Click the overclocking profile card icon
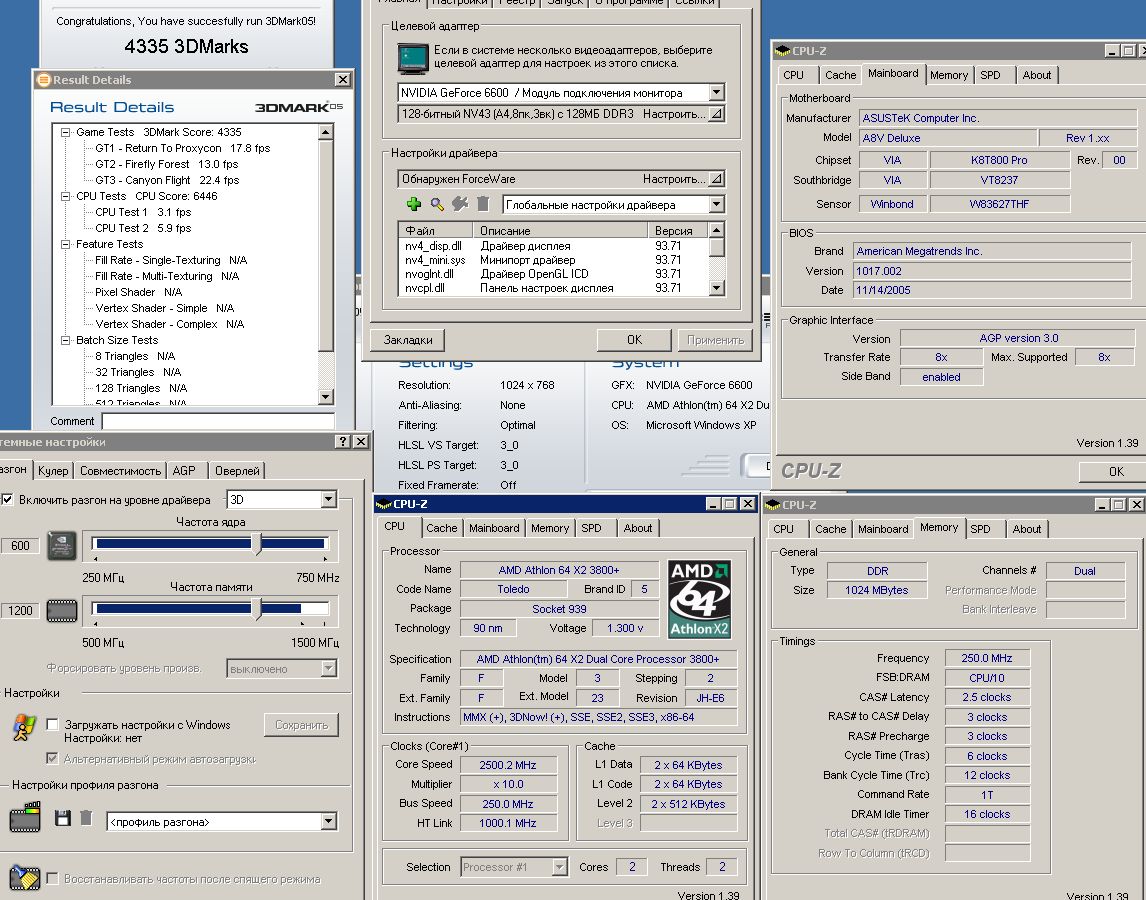1146x900 pixels. [25, 817]
